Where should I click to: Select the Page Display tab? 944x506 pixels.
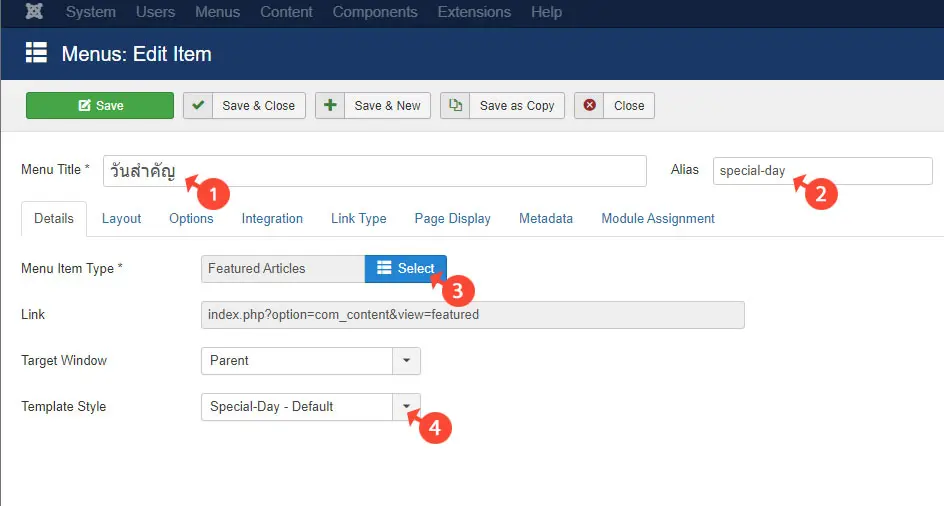(x=452, y=218)
